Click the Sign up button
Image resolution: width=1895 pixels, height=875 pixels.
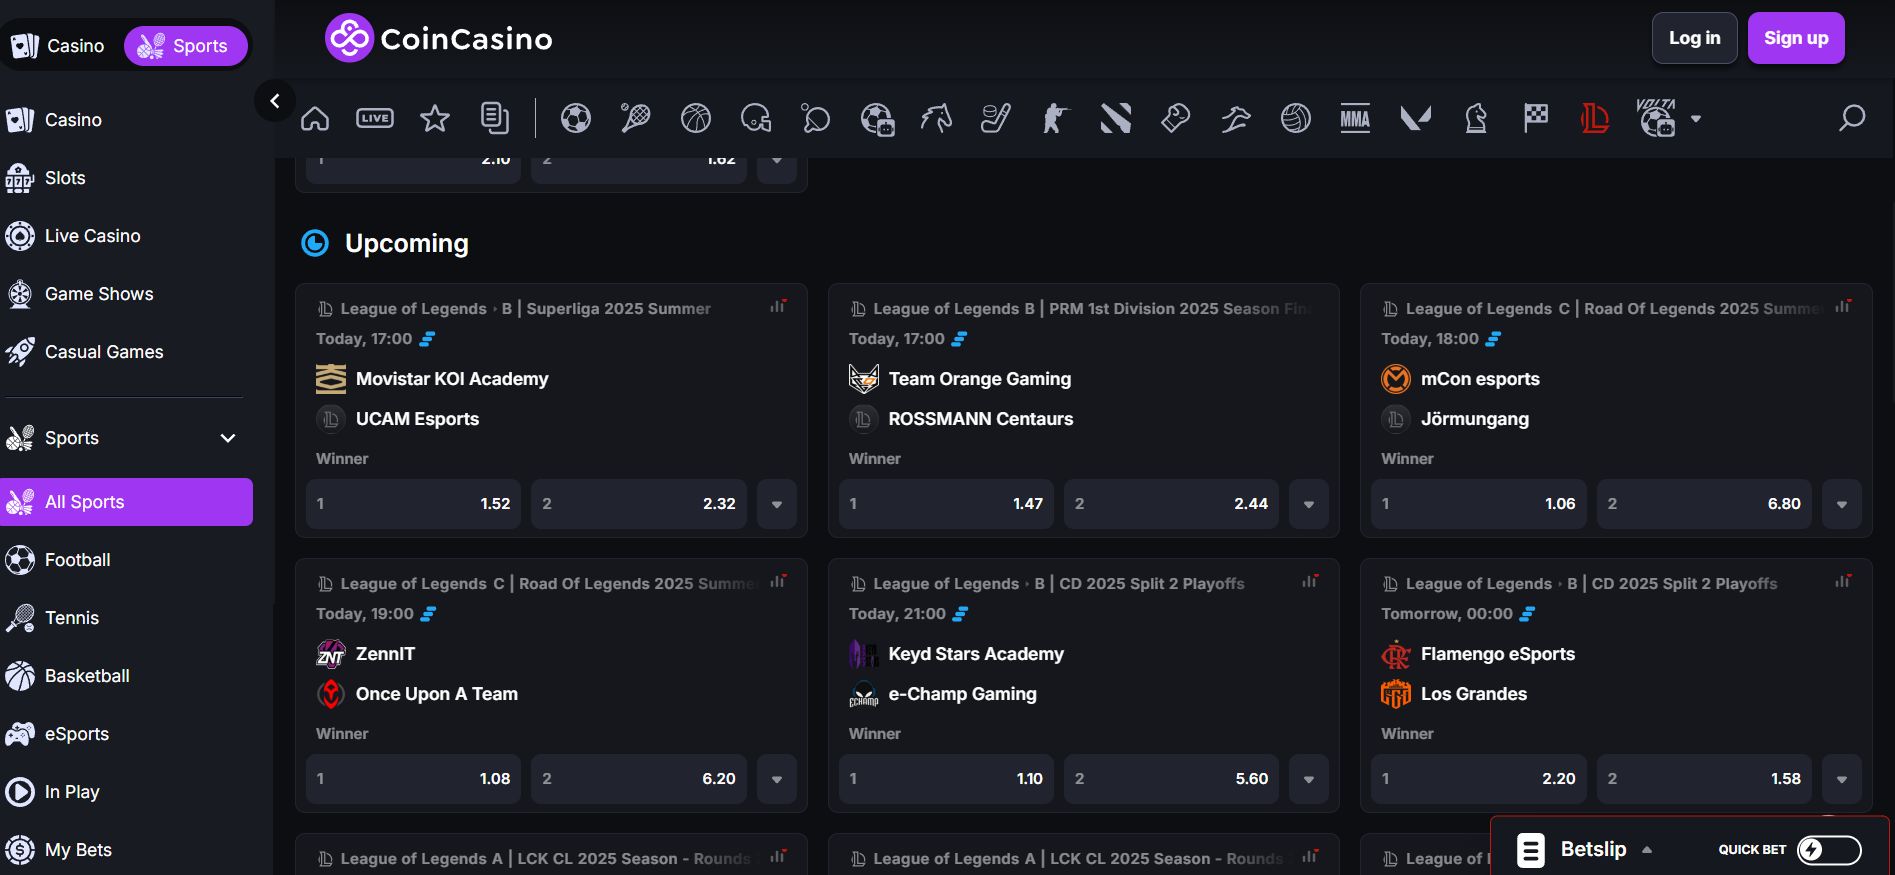[x=1795, y=38]
